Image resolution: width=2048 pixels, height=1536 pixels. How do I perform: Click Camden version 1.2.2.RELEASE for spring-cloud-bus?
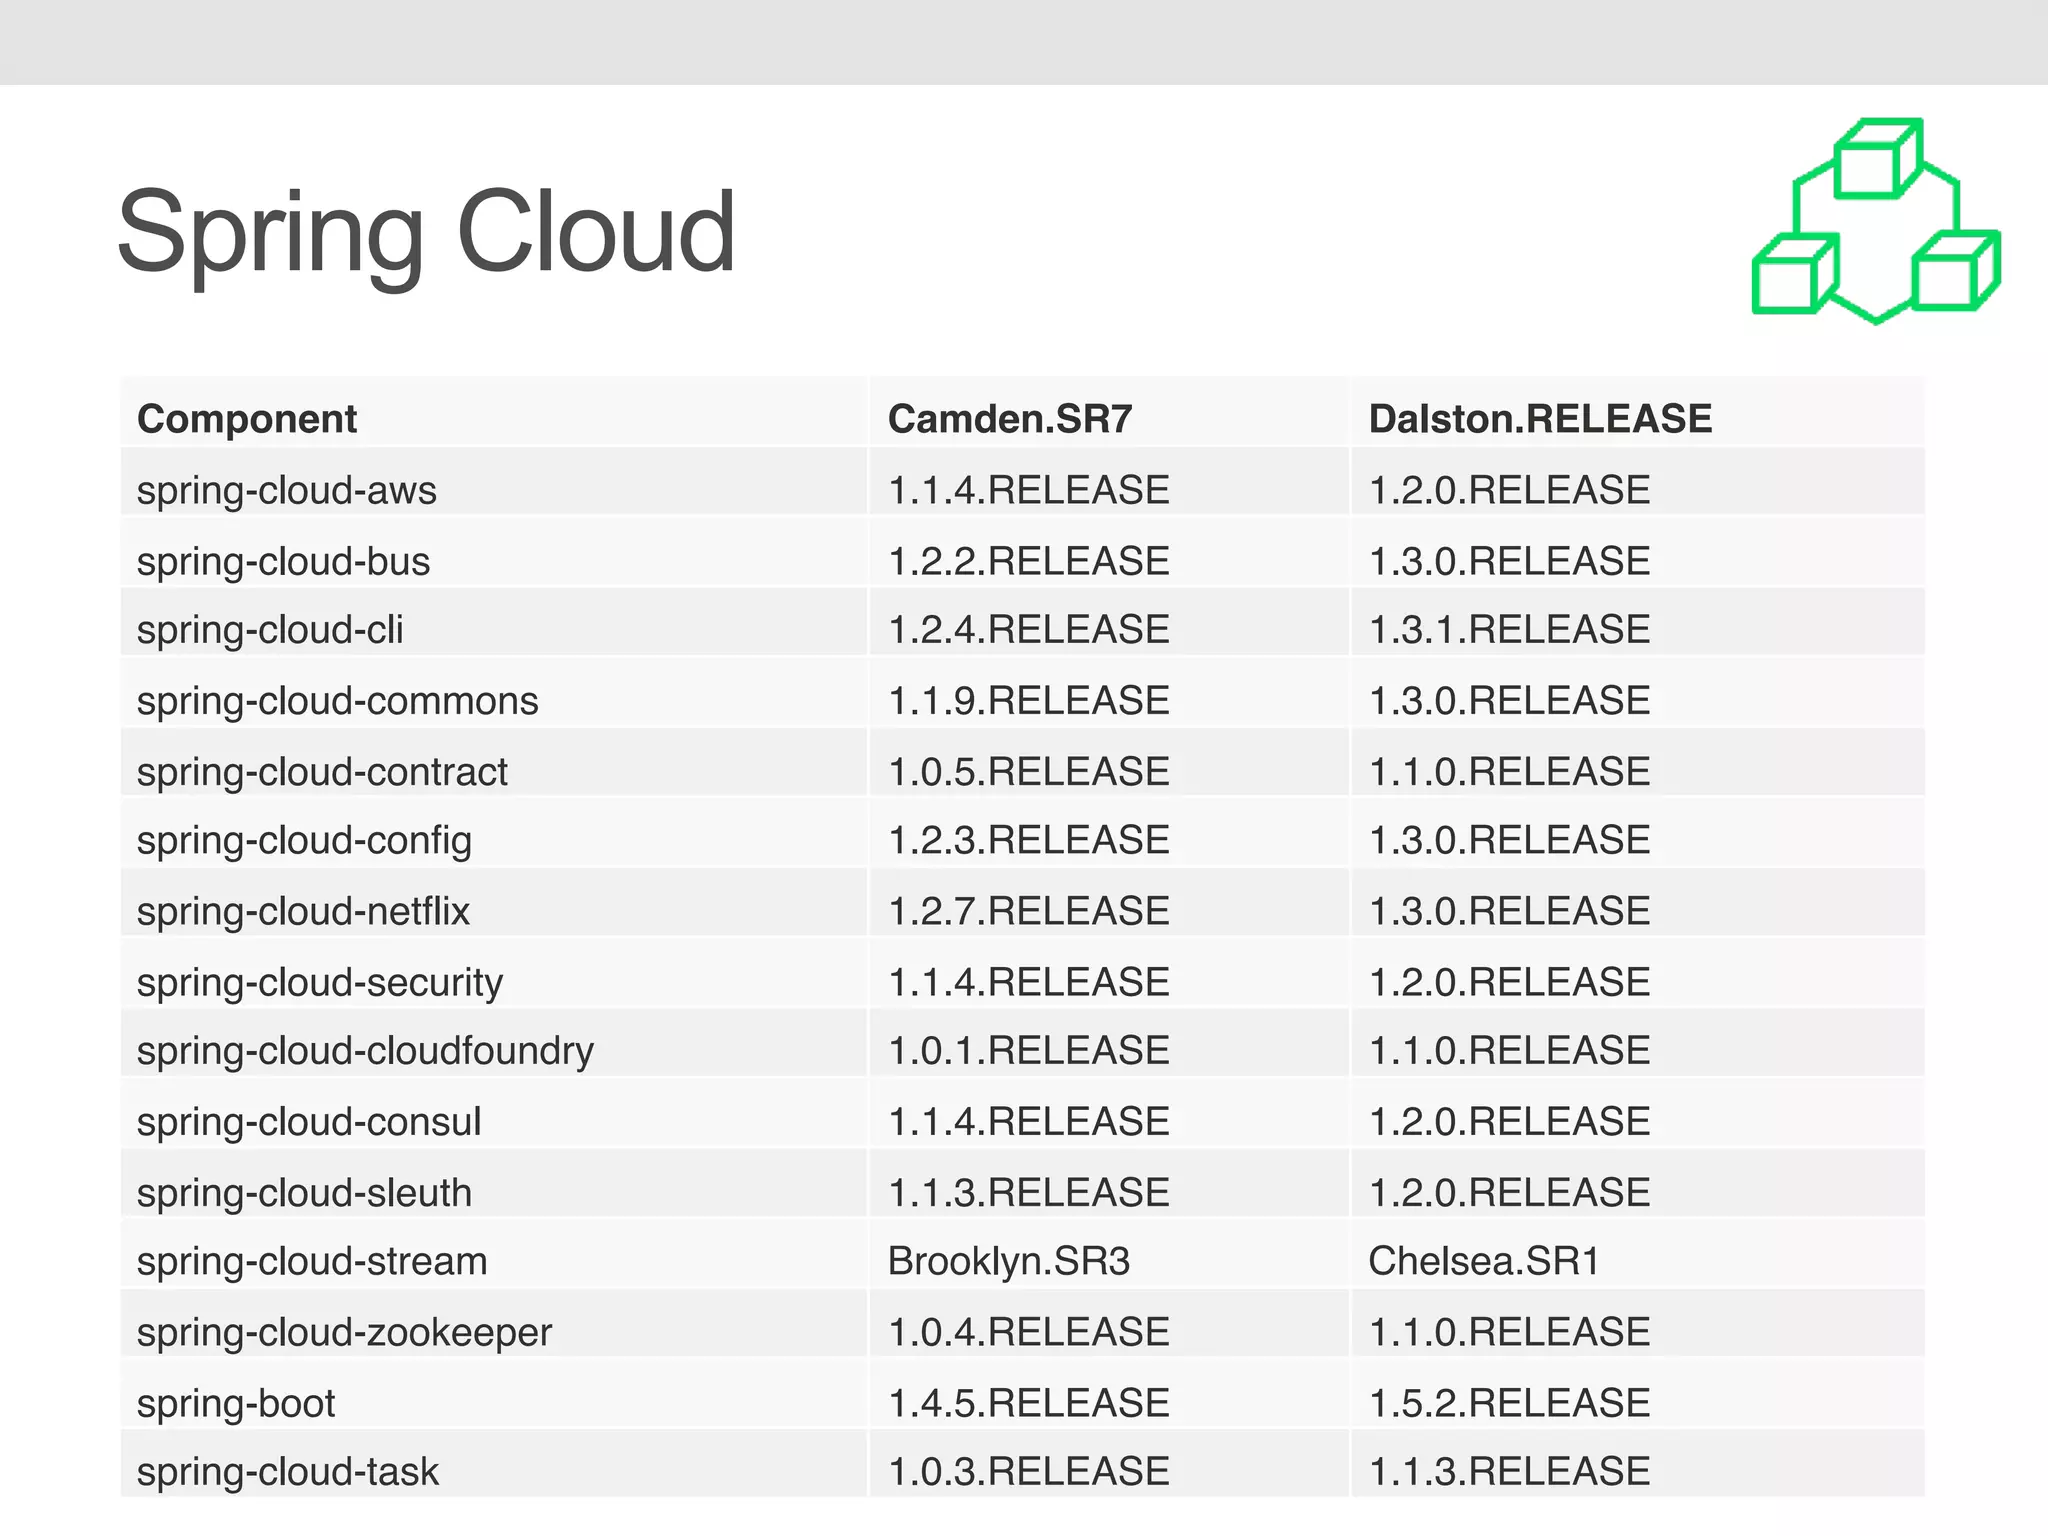[x=1029, y=561]
